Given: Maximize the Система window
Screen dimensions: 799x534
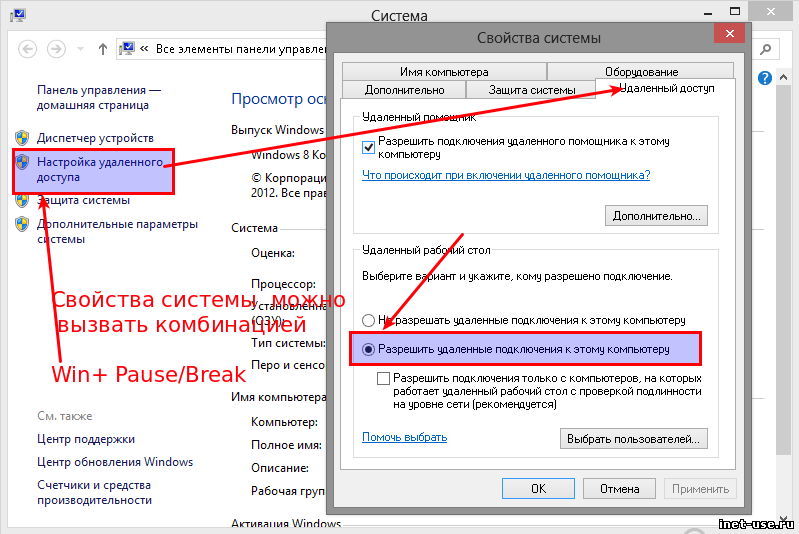Looking at the screenshot, I should [735, 11].
